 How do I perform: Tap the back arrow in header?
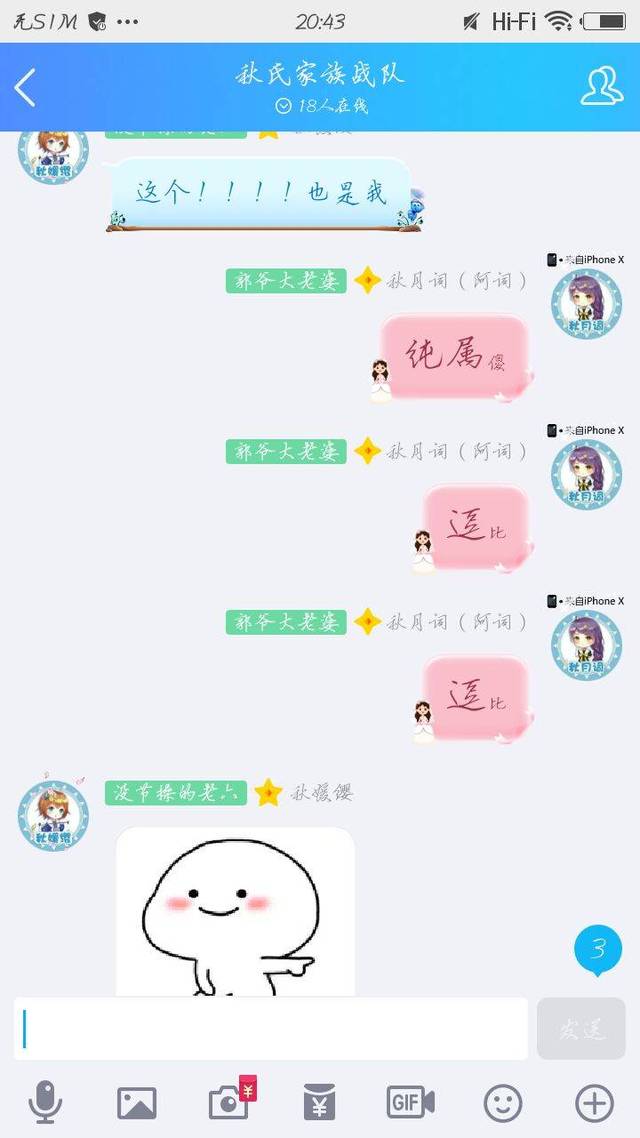click(x=25, y=88)
